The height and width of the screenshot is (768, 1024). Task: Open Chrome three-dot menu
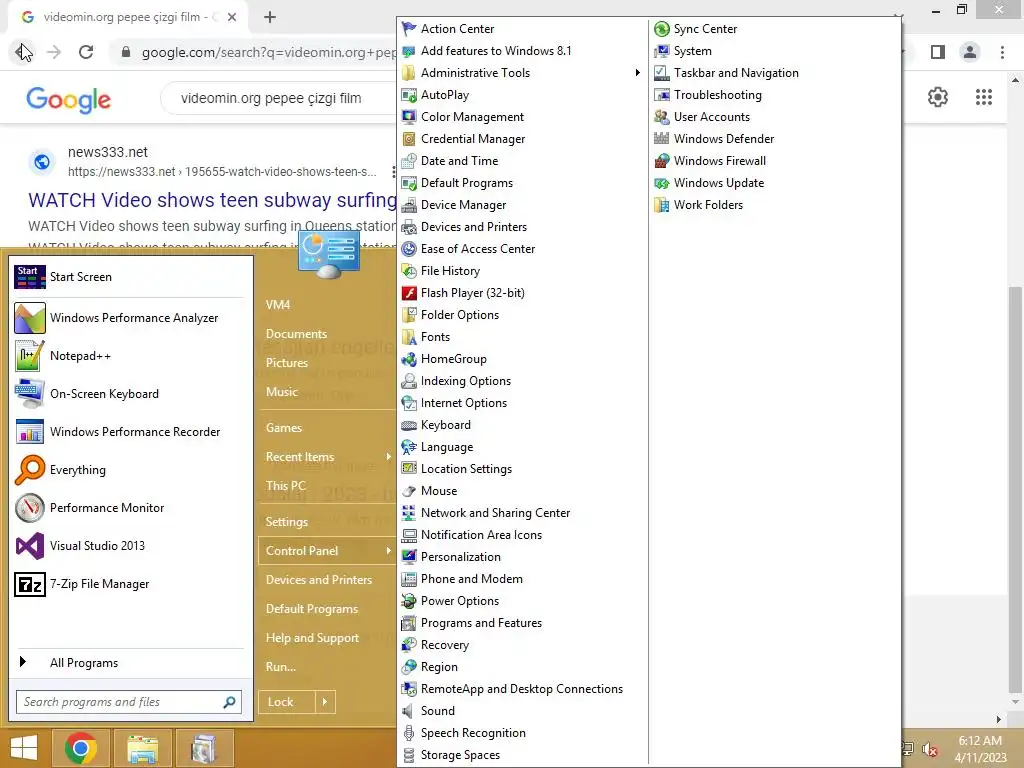[1002, 52]
